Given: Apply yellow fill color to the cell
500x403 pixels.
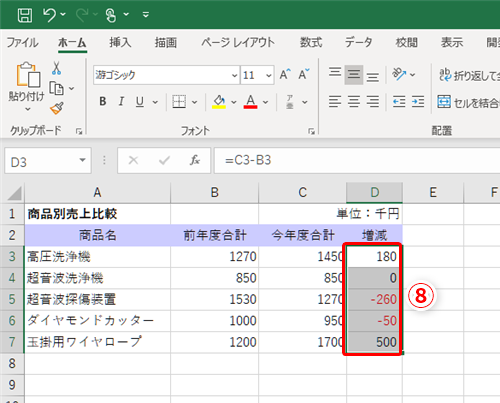Looking at the screenshot, I should [219, 101].
